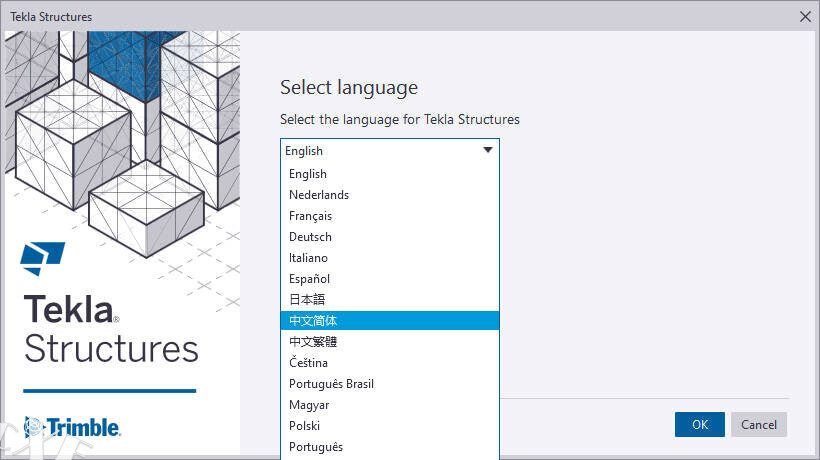Select Nederlands from the language list

click(319, 195)
